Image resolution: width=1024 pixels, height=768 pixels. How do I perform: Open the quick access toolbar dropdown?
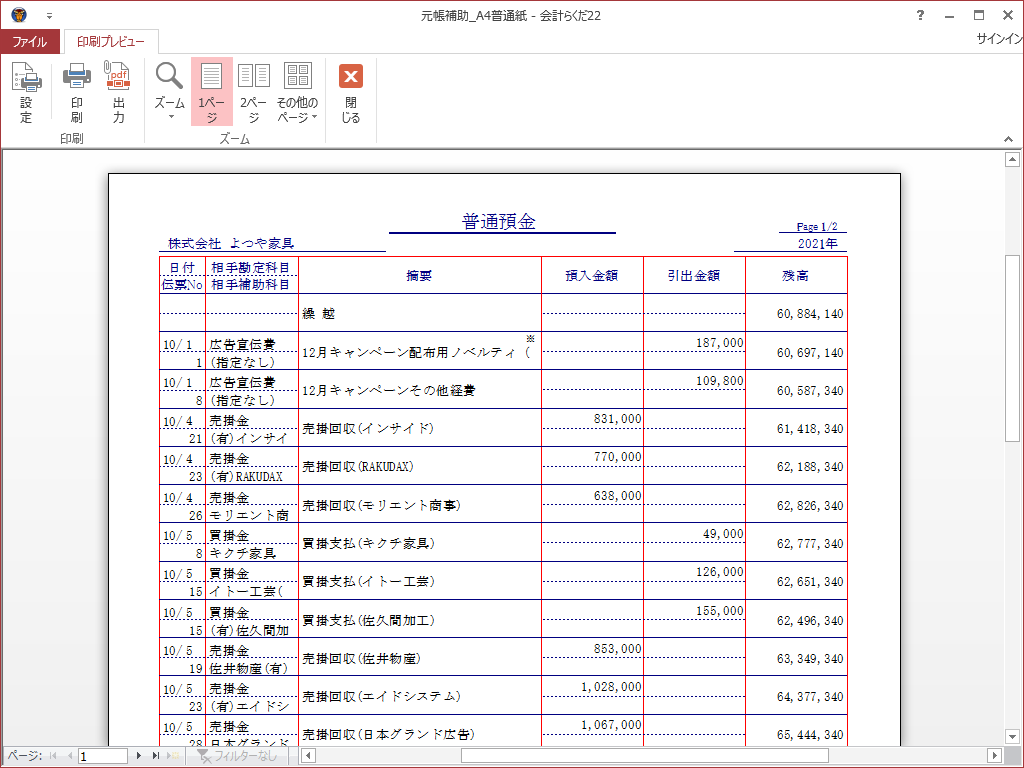(49, 16)
